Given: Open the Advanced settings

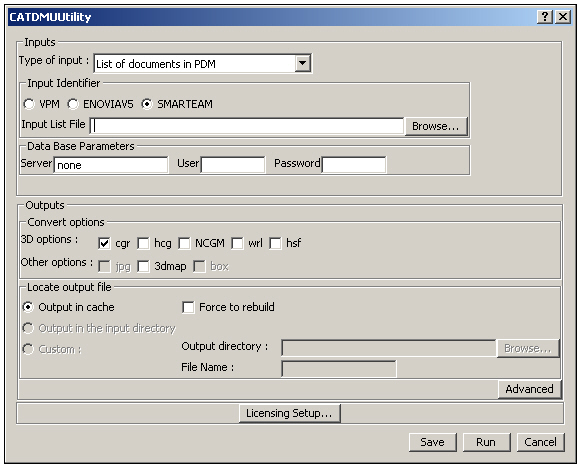Looking at the screenshot, I should pos(530,389).
